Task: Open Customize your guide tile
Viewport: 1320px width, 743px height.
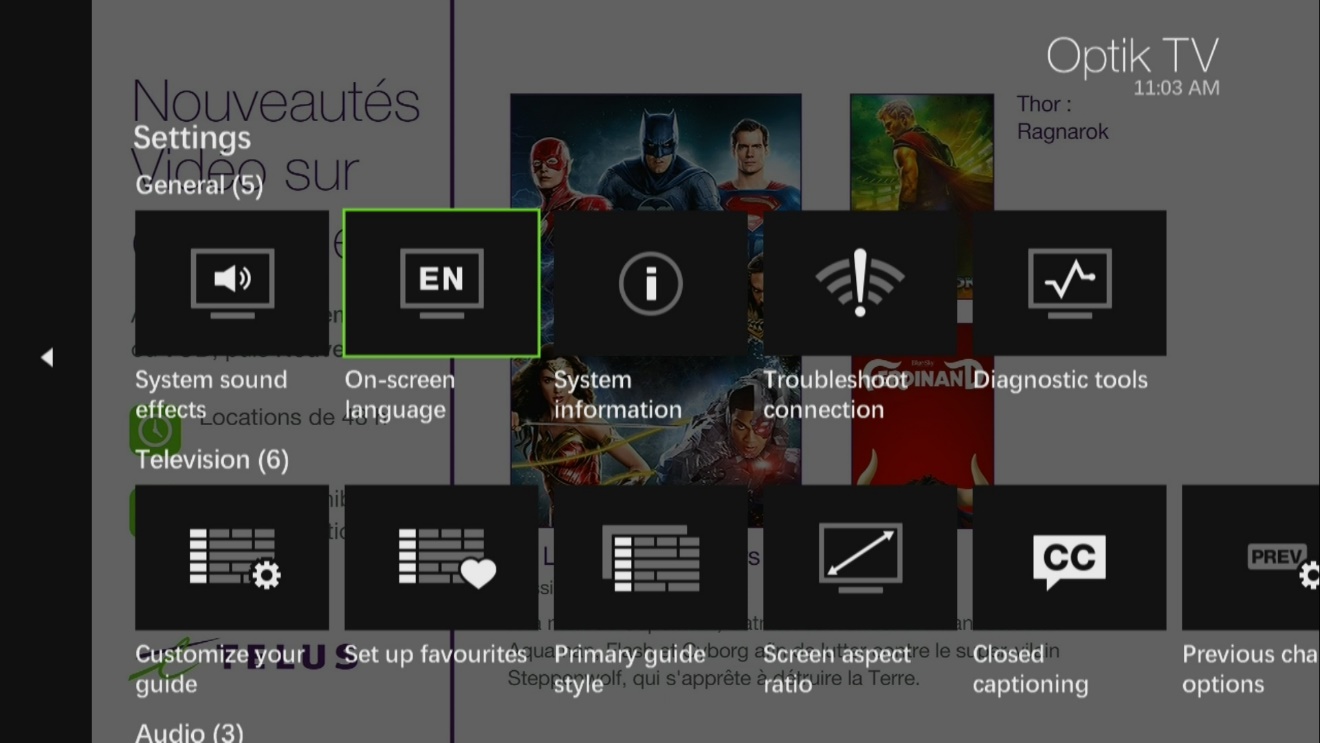Action: coord(232,557)
